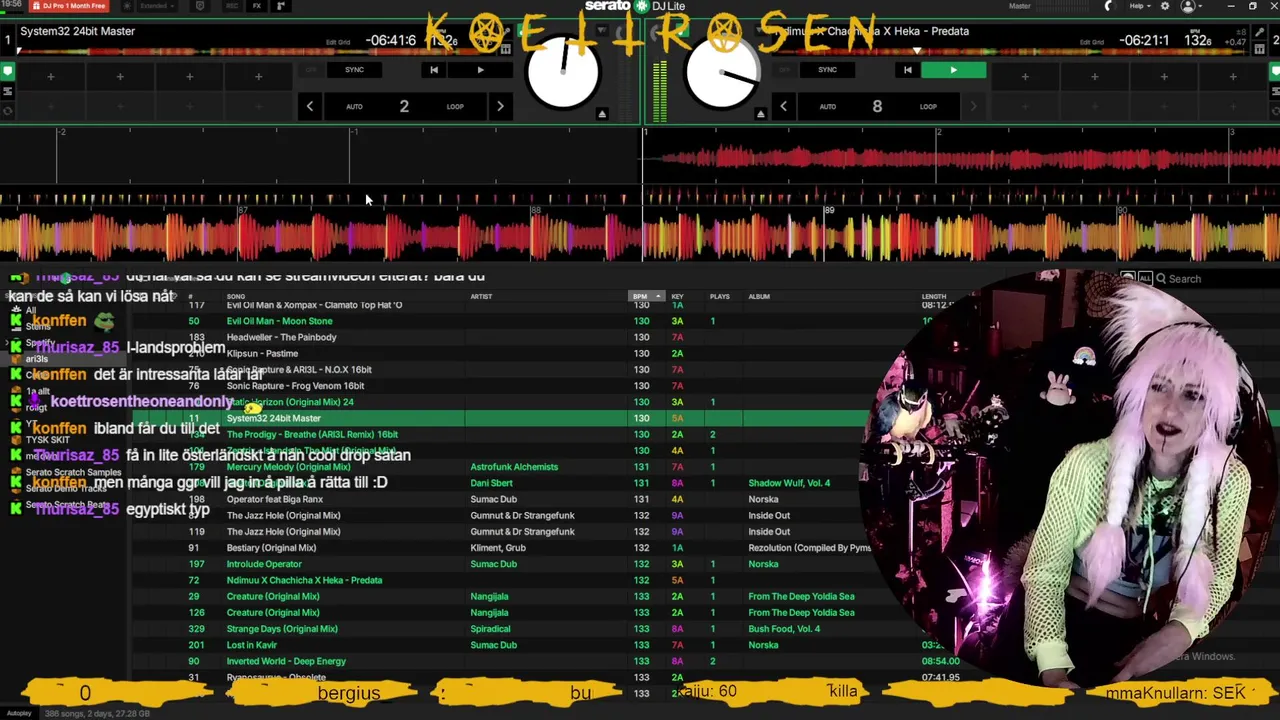Add cue point in first right deck slot
The height and width of the screenshot is (720, 1280).
tap(1025, 76)
